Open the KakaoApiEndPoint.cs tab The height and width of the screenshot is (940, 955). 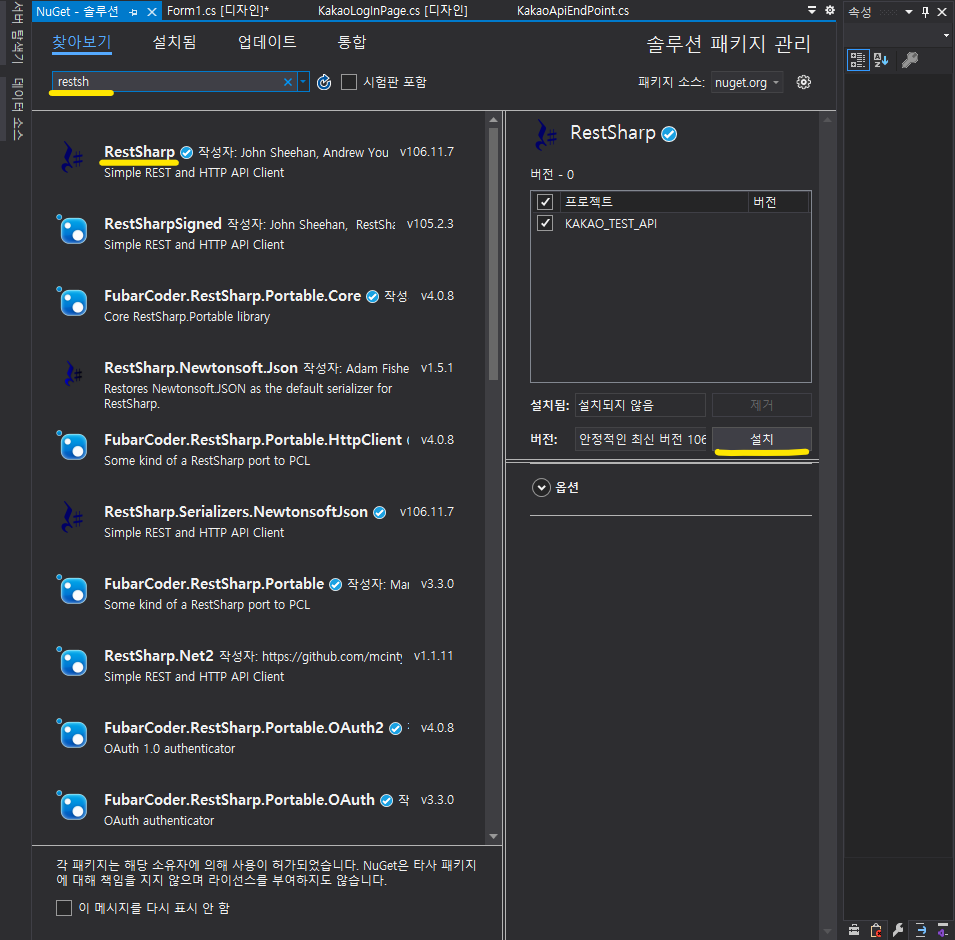pyautogui.click(x=573, y=11)
